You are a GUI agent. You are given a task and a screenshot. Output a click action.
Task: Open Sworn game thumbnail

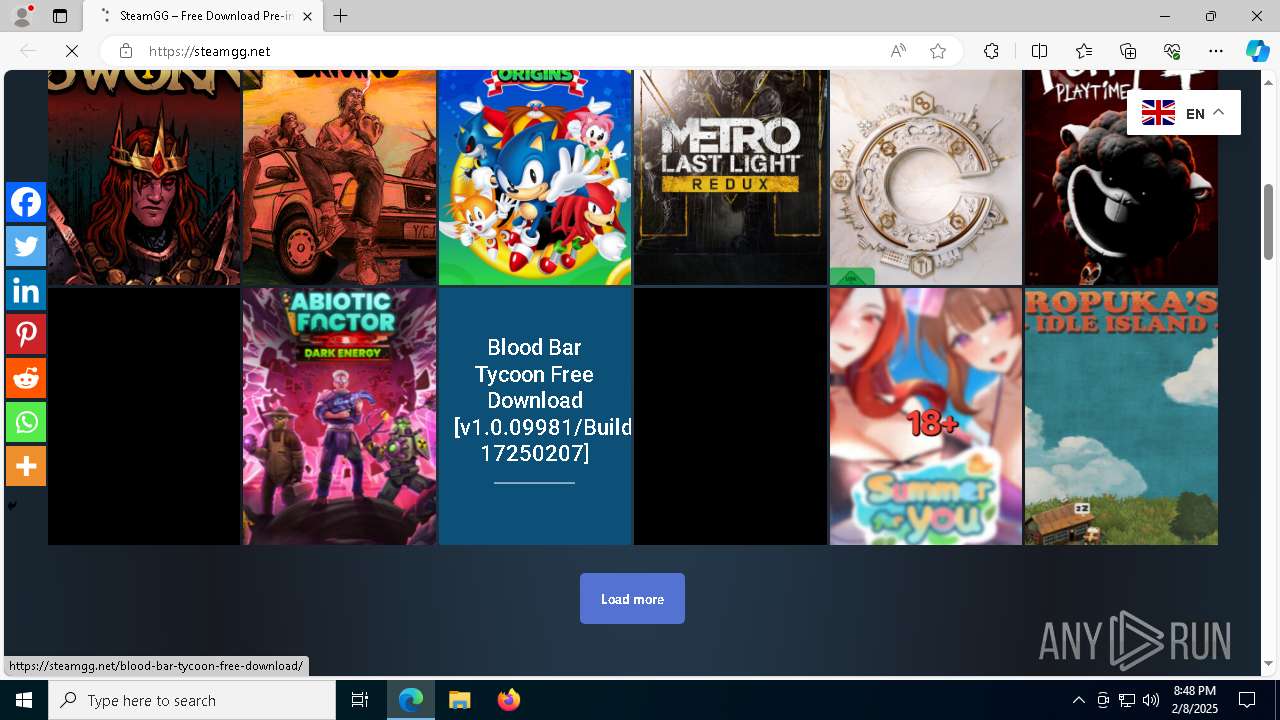144,177
